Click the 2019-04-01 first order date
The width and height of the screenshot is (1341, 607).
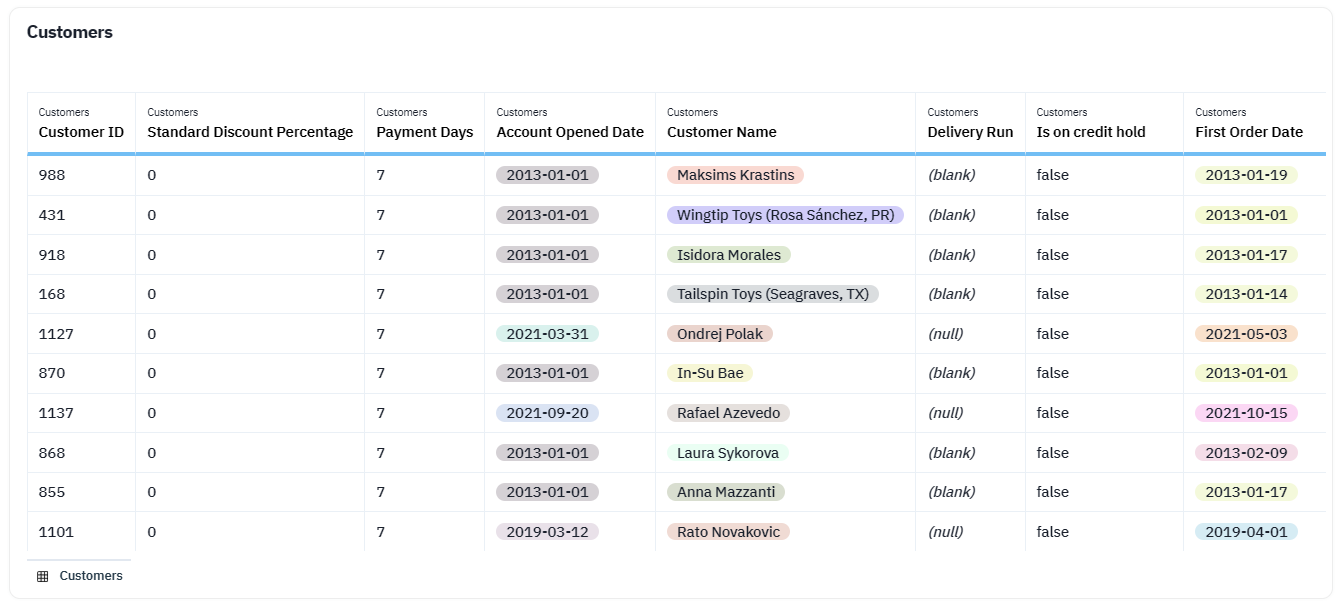1246,532
